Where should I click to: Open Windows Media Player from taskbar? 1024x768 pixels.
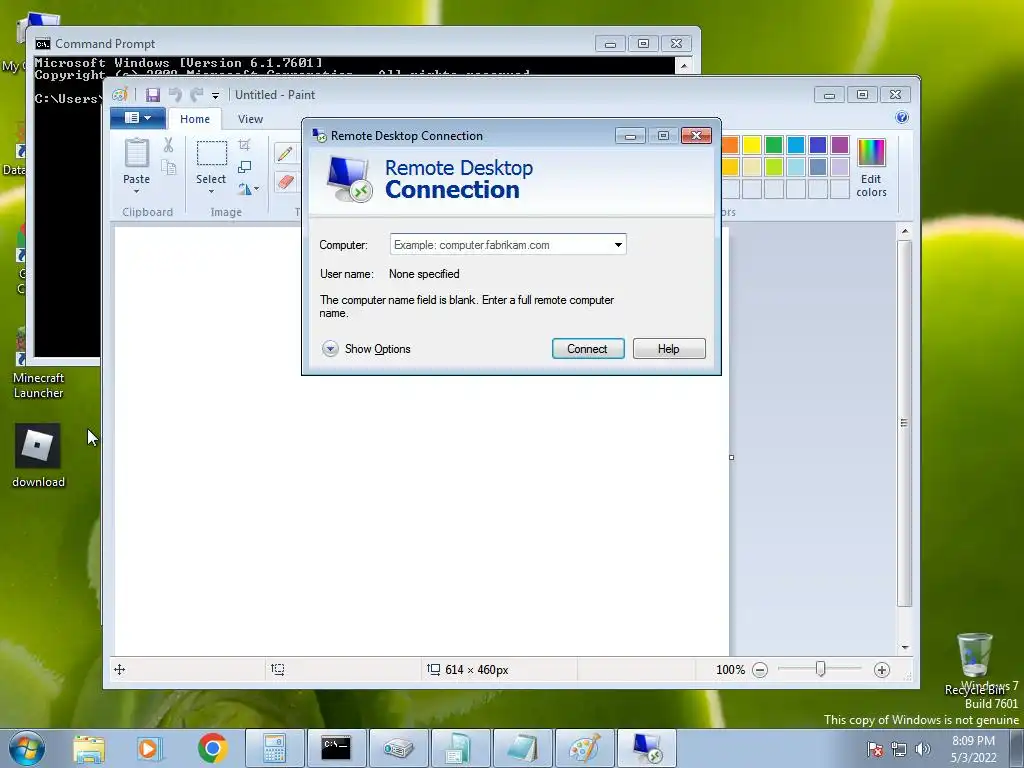point(148,749)
